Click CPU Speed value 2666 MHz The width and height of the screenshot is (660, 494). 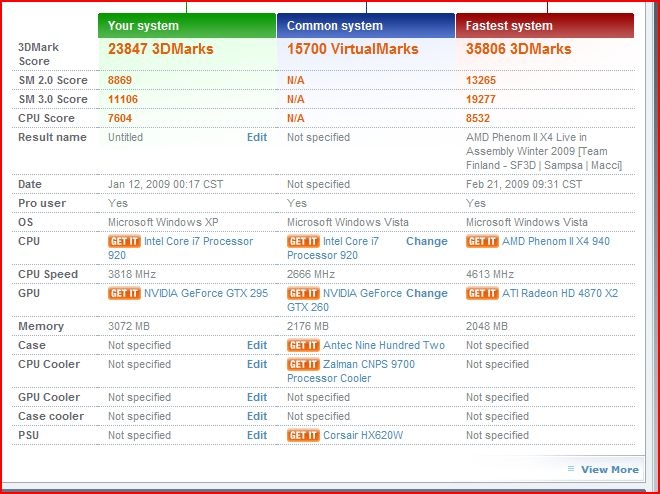(x=311, y=274)
